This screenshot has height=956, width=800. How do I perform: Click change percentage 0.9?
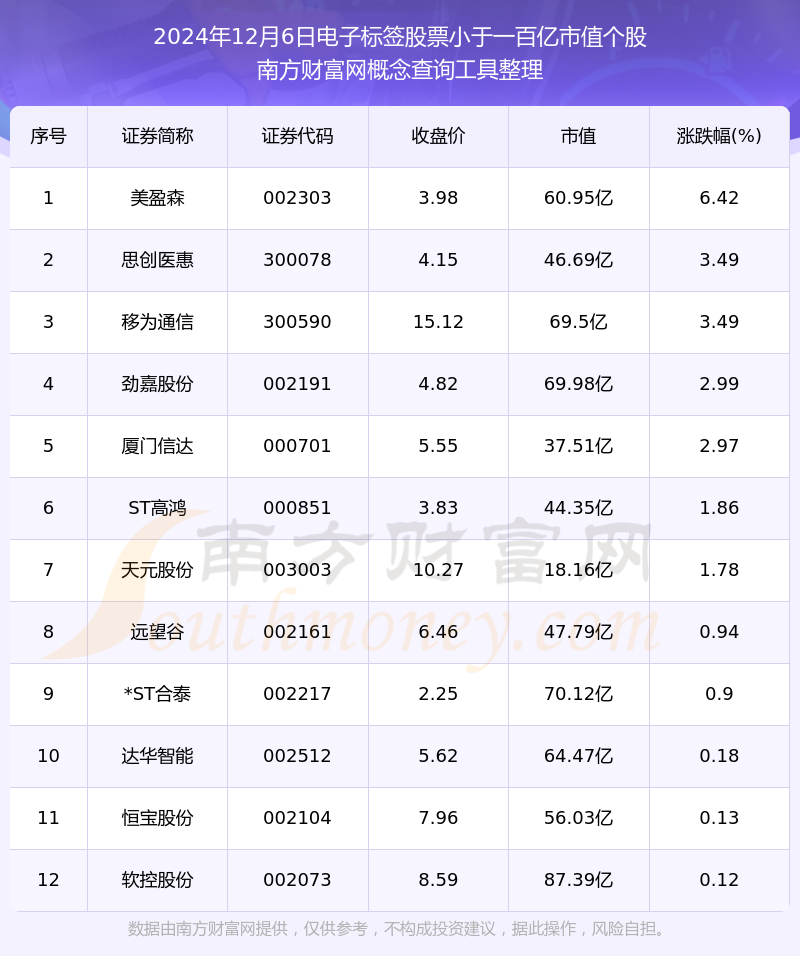(720, 694)
